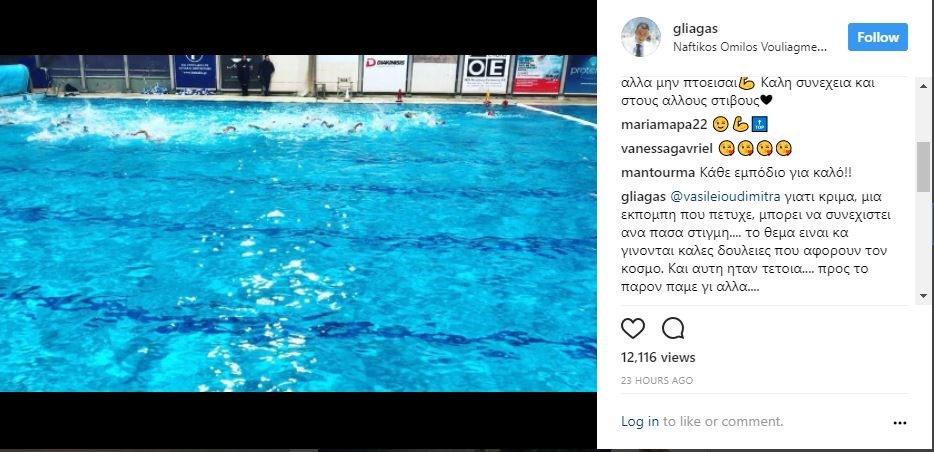Click the comments scrollbar down arrow
This screenshot has width=934, height=452.
point(923,295)
